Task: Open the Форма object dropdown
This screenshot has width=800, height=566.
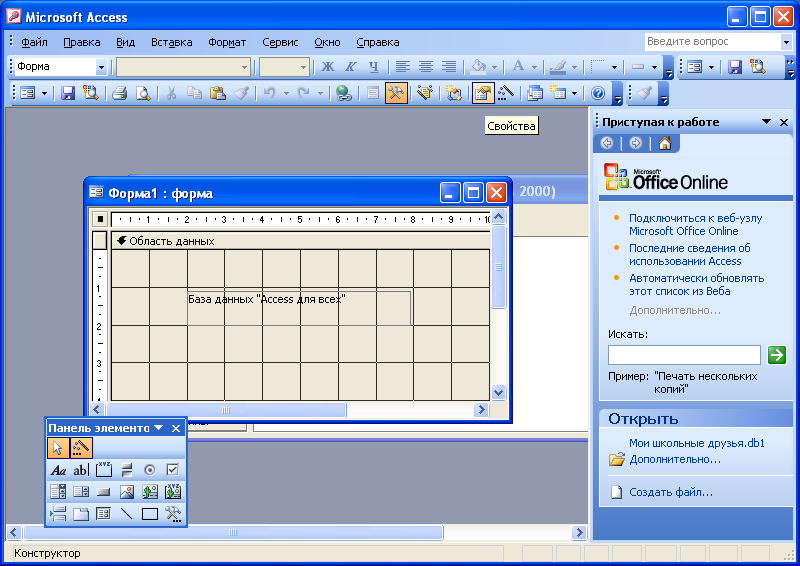Action: pyautogui.click(x=101, y=67)
